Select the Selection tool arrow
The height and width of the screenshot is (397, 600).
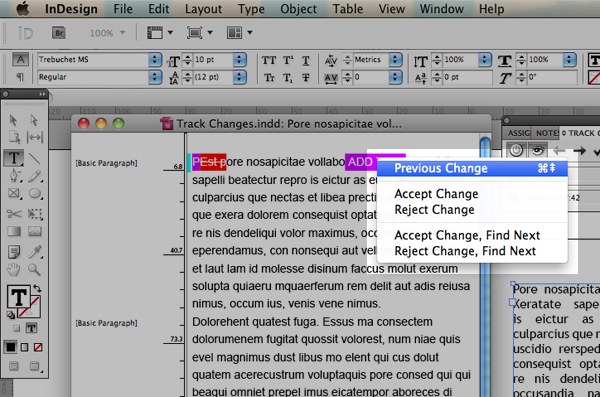[13, 120]
